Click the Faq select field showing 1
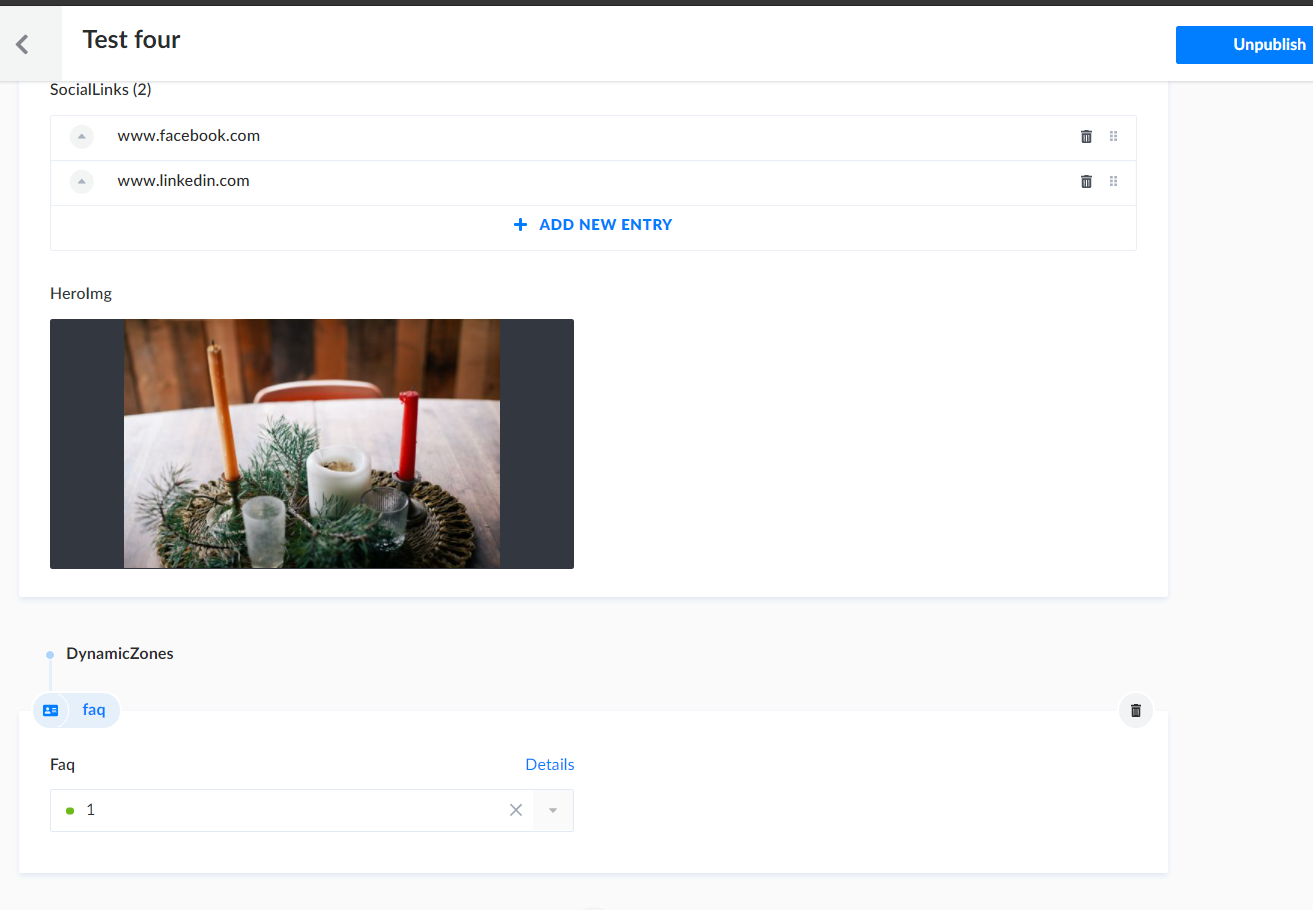 pyautogui.click(x=312, y=810)
